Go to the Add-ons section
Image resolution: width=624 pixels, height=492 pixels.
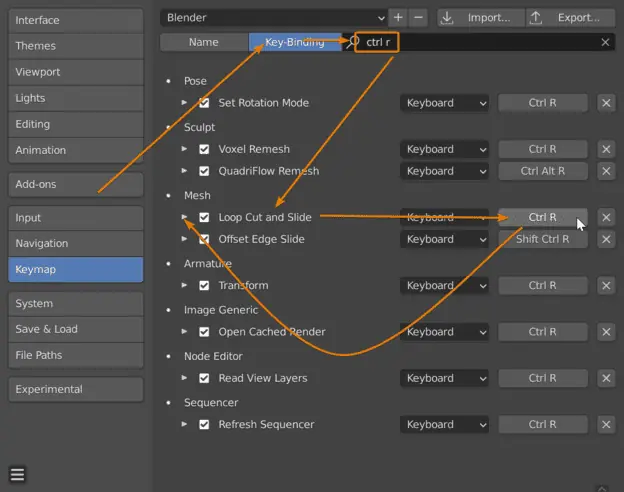76,184
